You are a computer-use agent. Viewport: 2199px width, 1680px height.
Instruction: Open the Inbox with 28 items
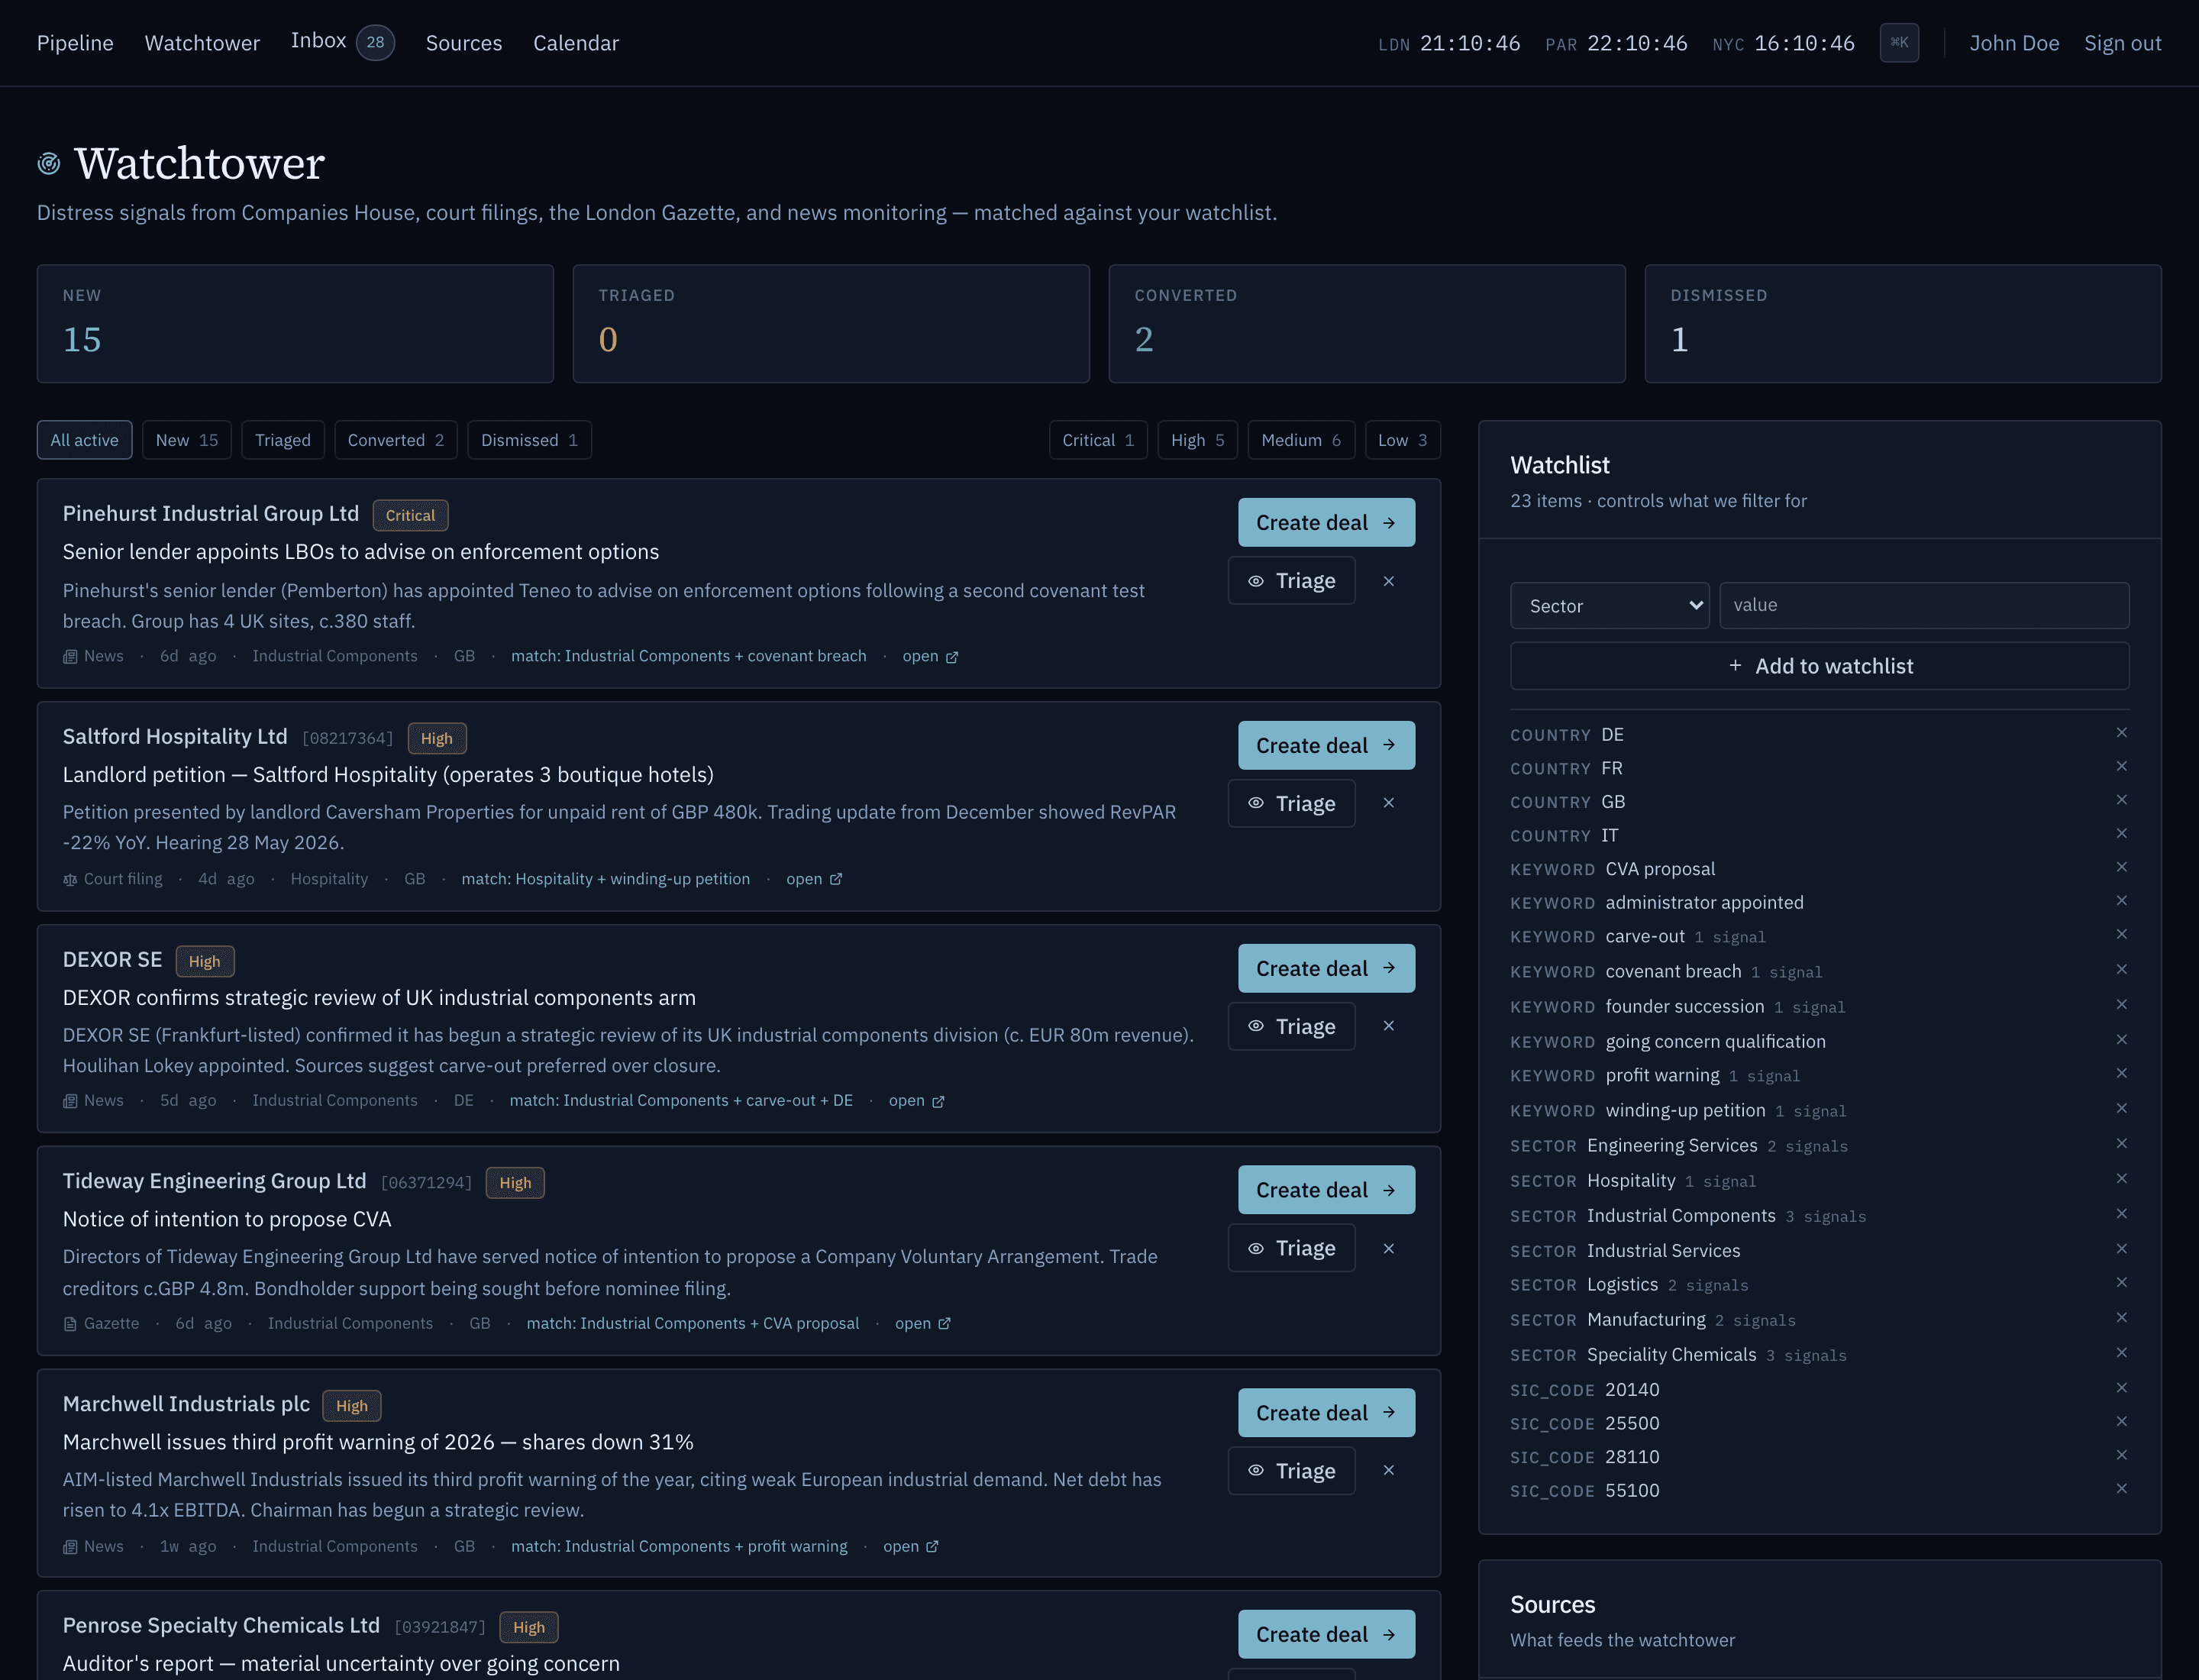(x=342, y=42)
